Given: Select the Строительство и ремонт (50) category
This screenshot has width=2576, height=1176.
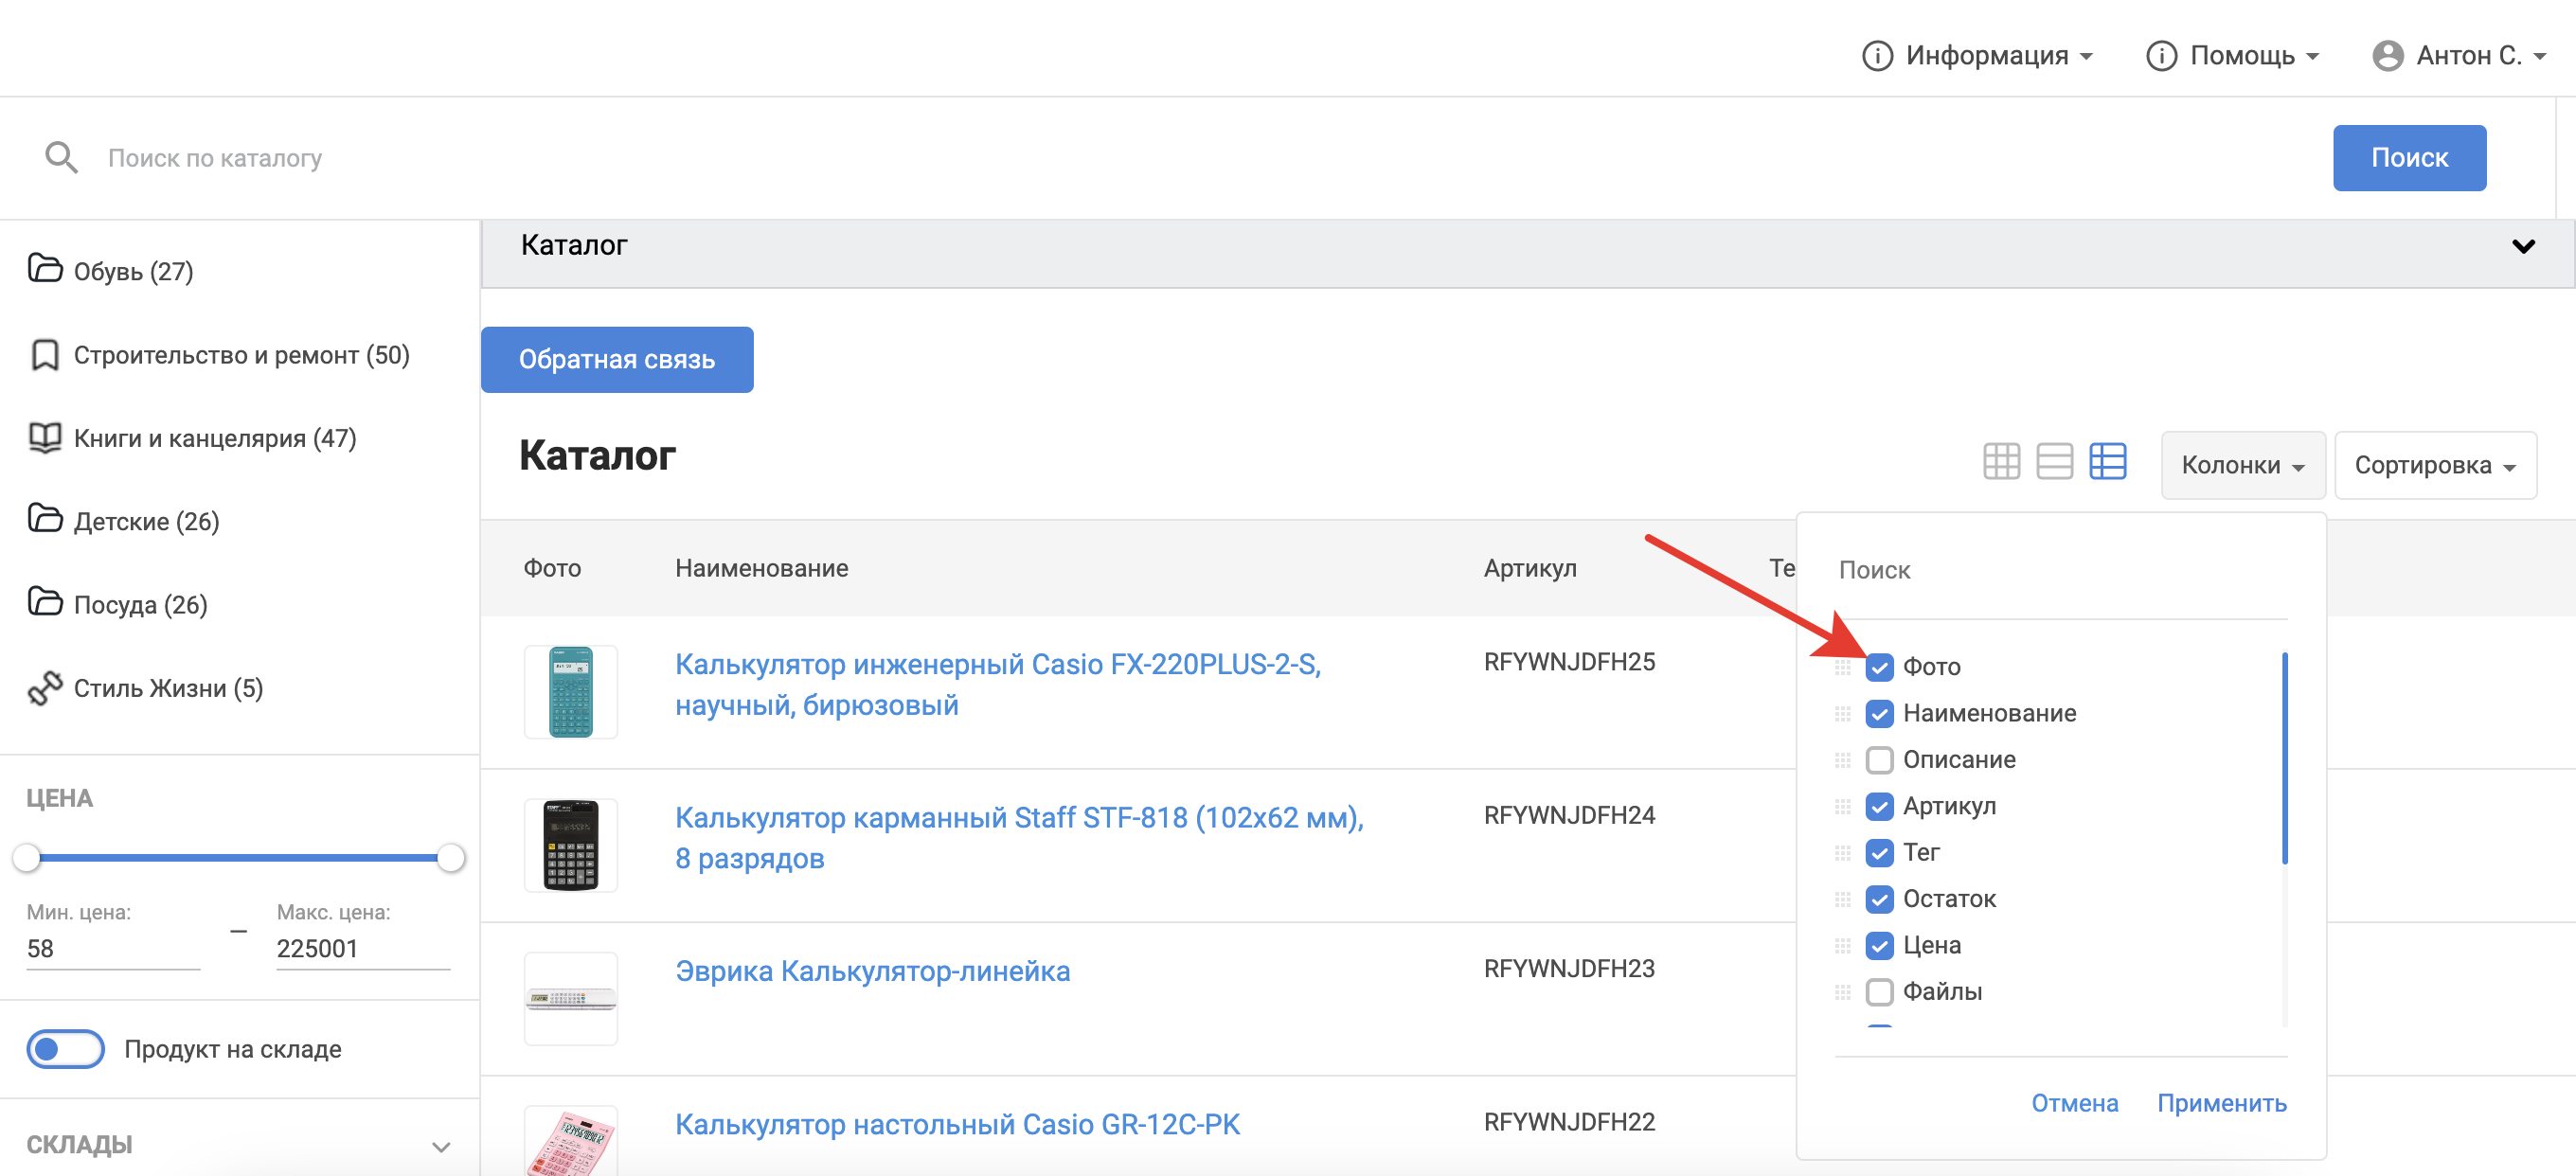Looking at the screenshot, I should (241, 355).
